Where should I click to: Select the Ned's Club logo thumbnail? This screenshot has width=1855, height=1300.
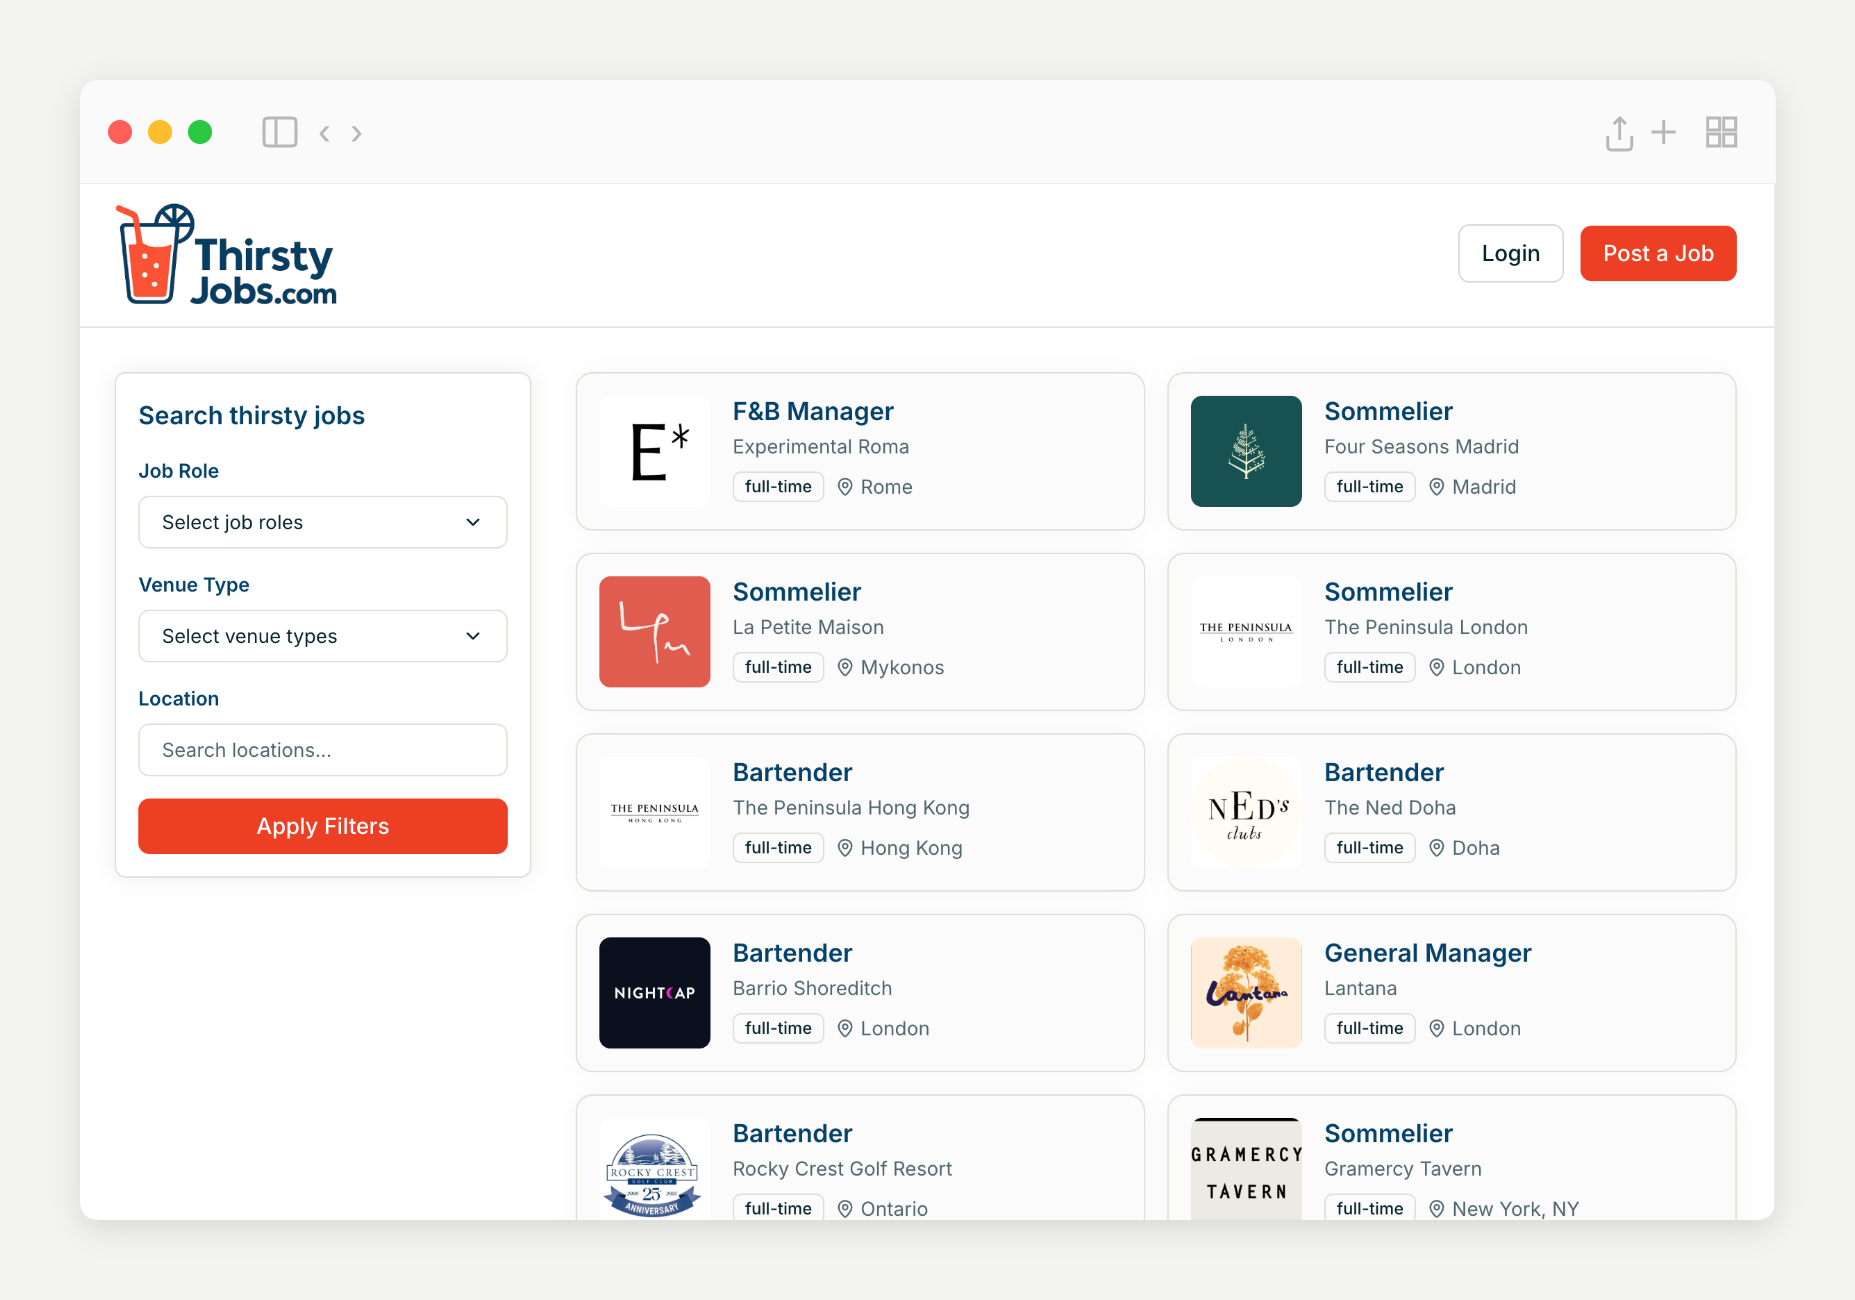(1246, 812)
